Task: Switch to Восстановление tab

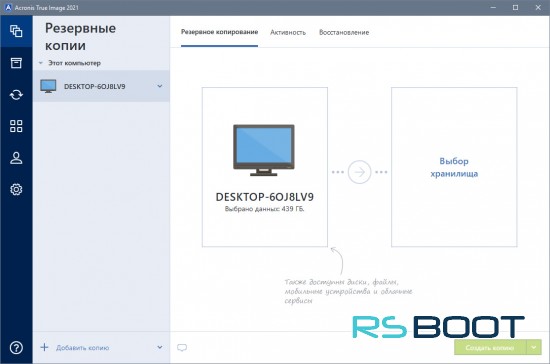Action: (x=344, y=32)
